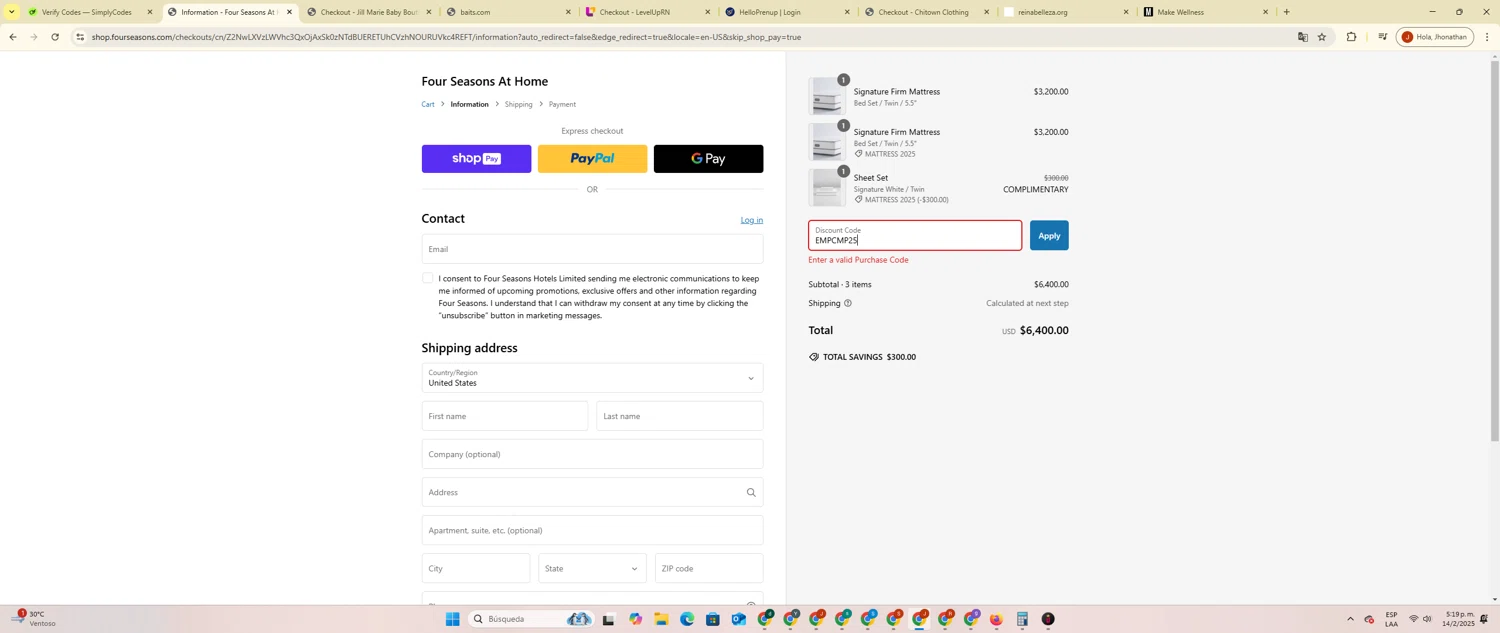Open the taskbar clock and date
Viewport: 1500px width, 633px height.
coord(1457,619)
